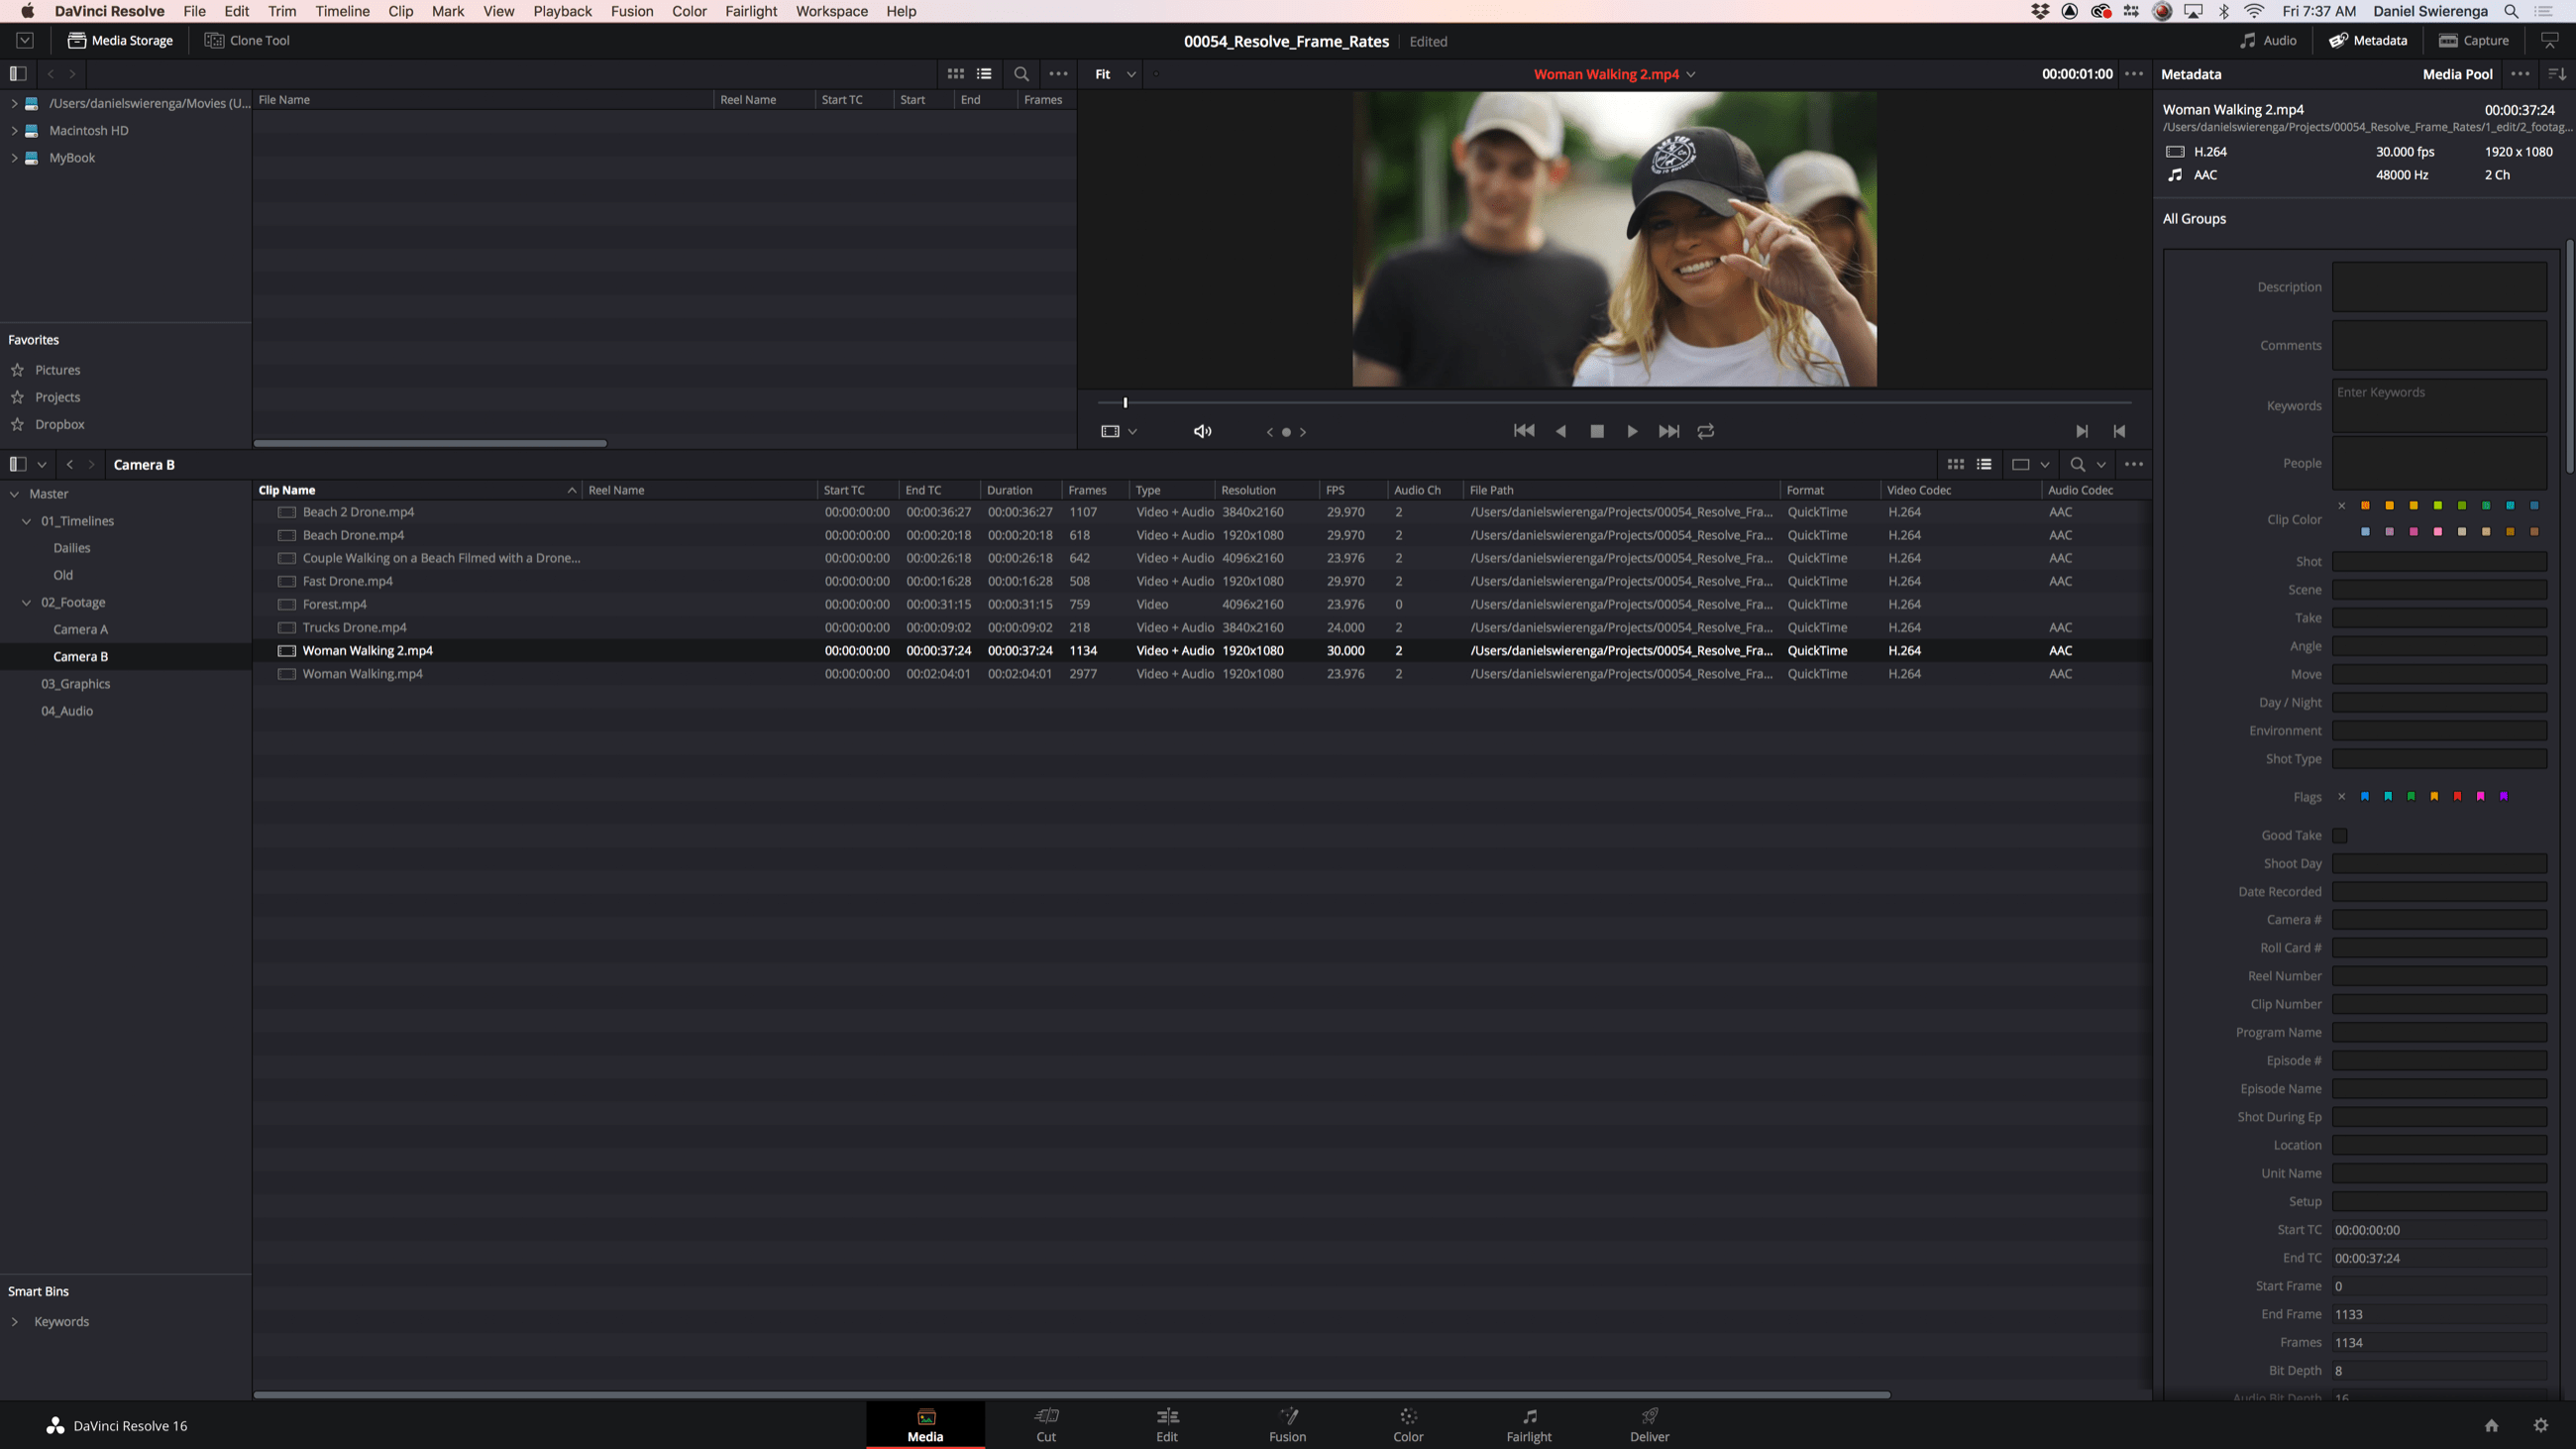Open the Fit zoom dropdown
Image resolution: width=2576 pixels, height=1449 pixels.
pyautogui.click(x=1112, y=73)
